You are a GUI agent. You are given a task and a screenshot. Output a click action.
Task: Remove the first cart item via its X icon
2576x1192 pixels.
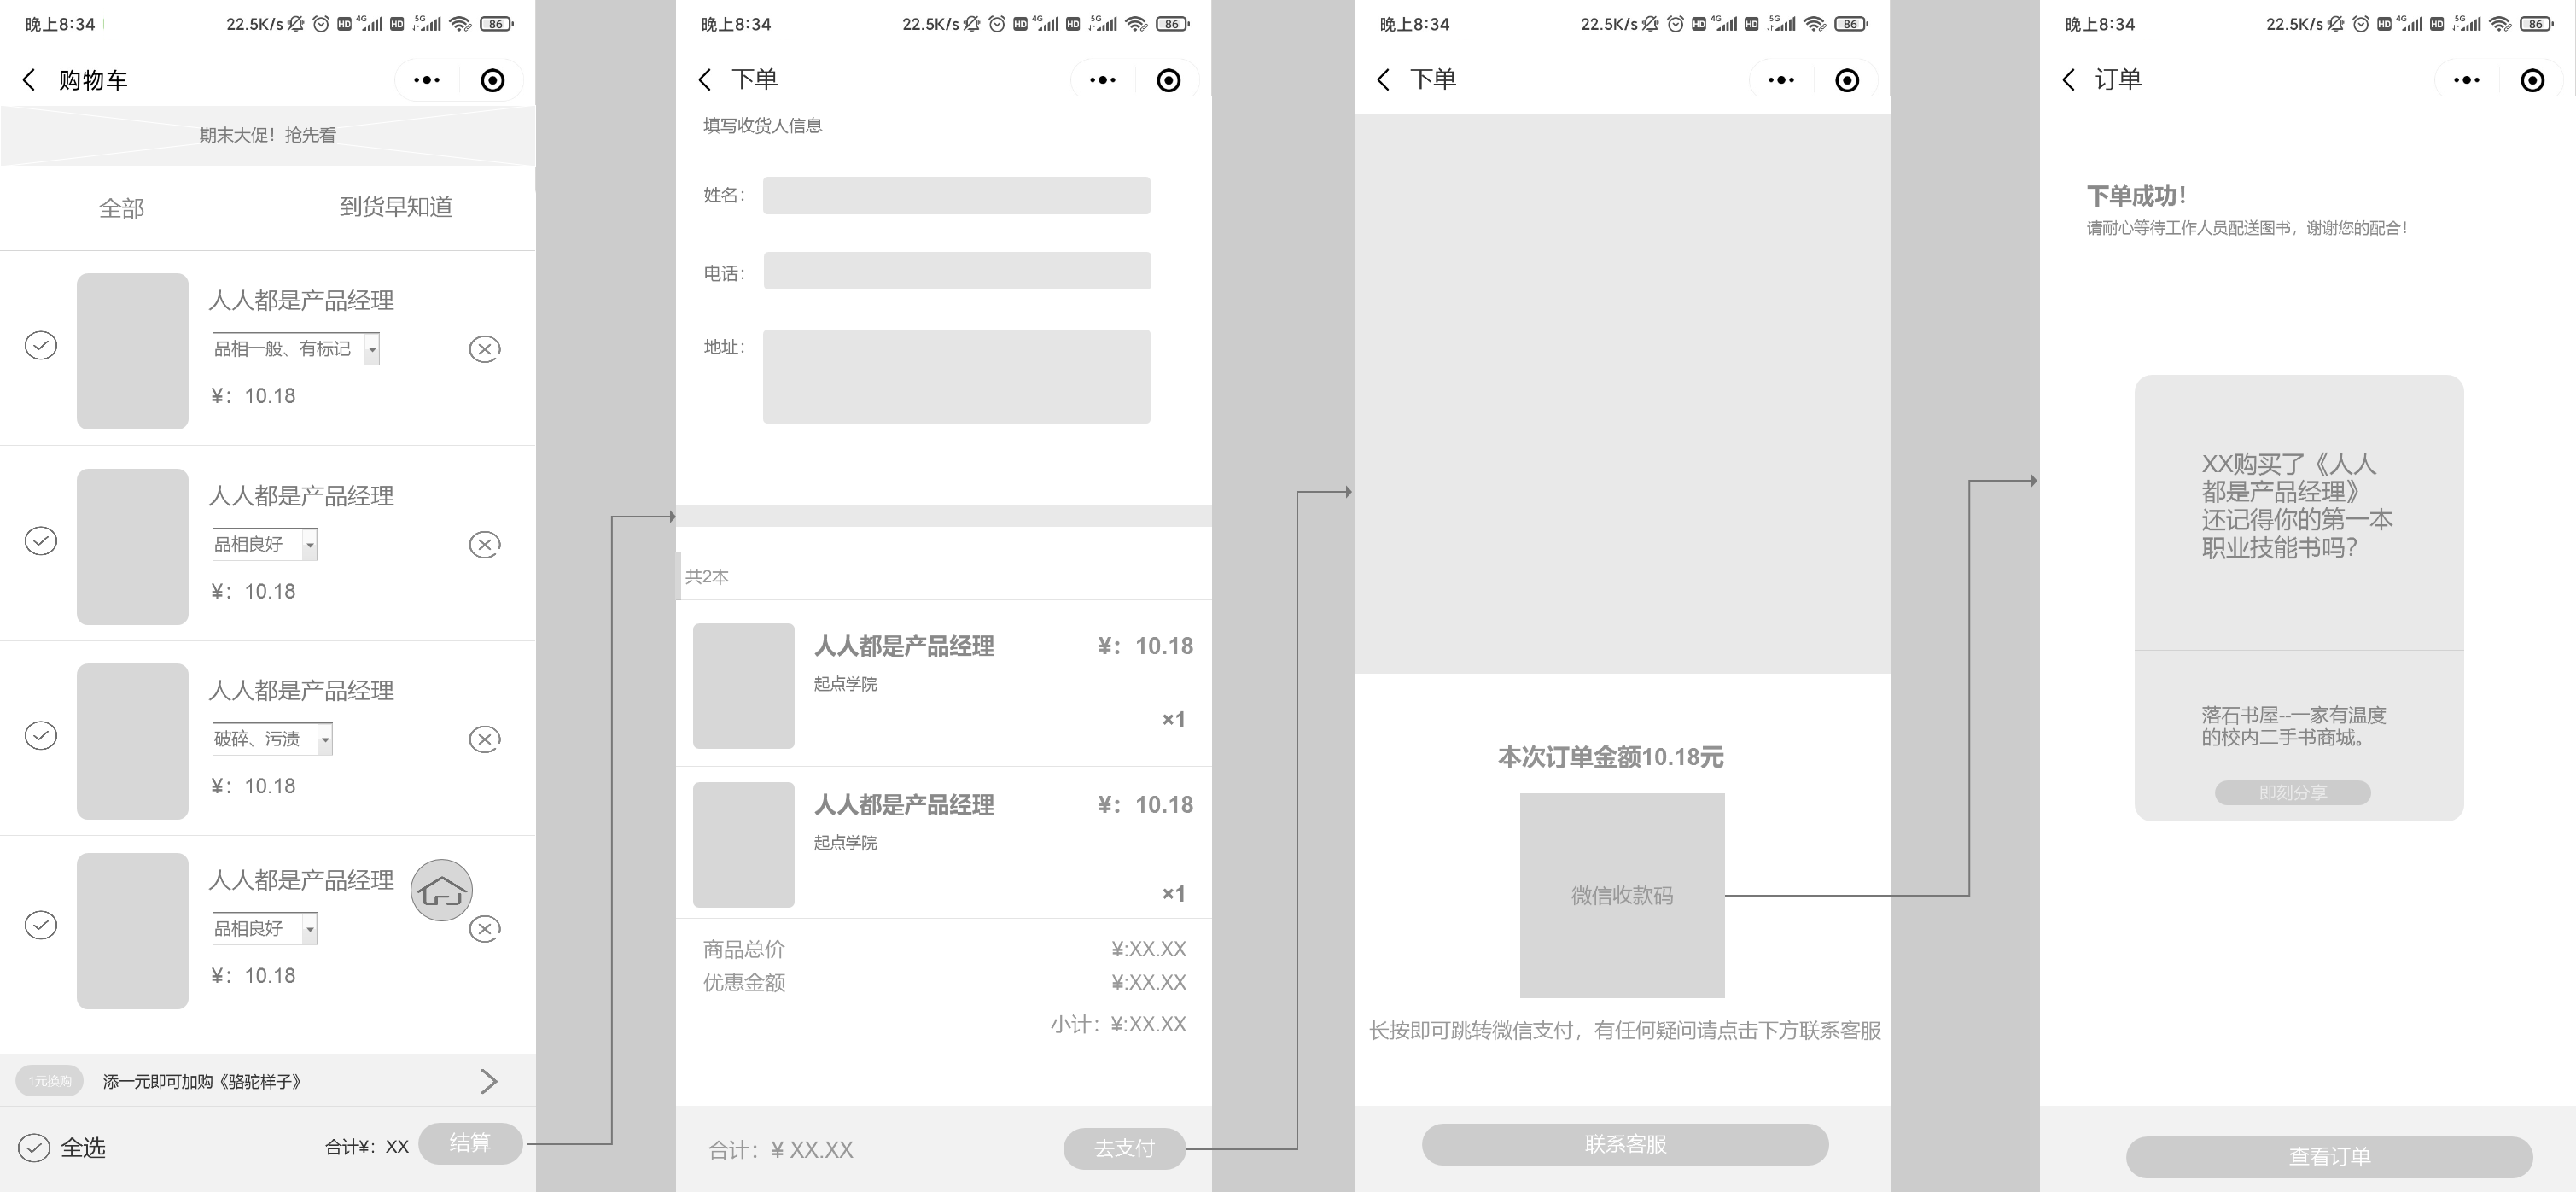(x=485, y=349)
